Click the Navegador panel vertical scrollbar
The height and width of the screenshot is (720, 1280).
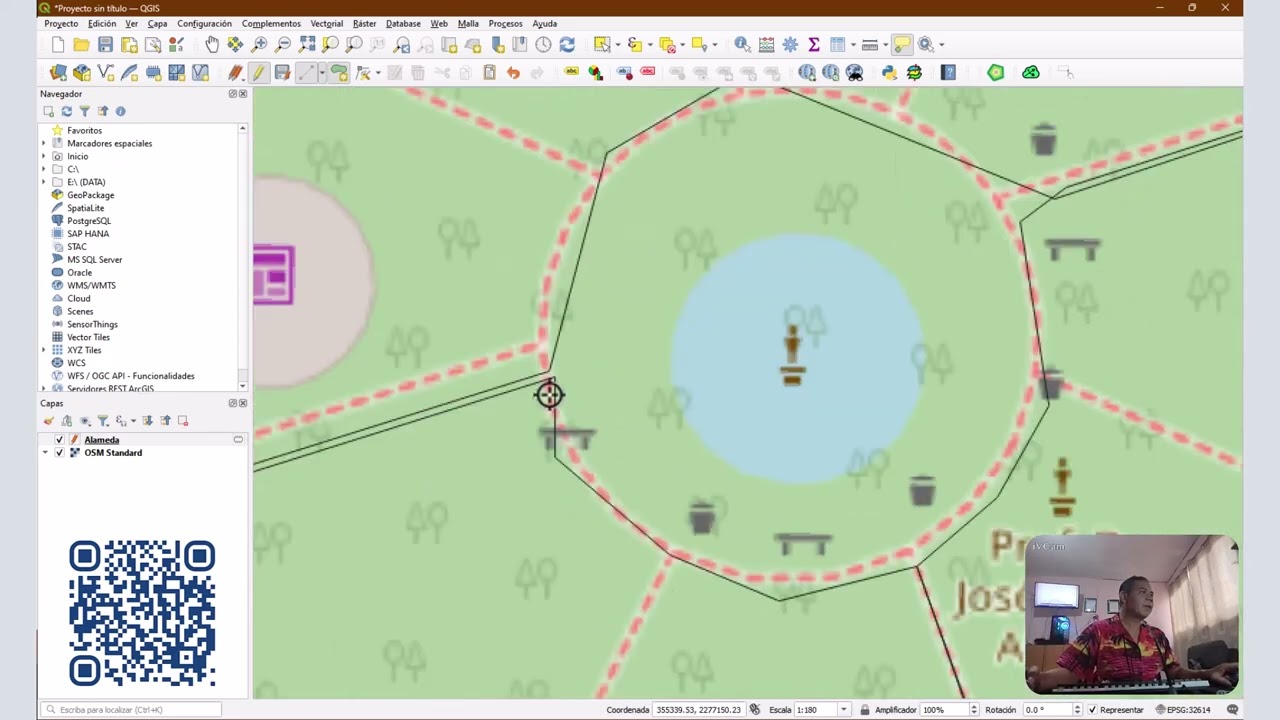click(x=242, y=258)
